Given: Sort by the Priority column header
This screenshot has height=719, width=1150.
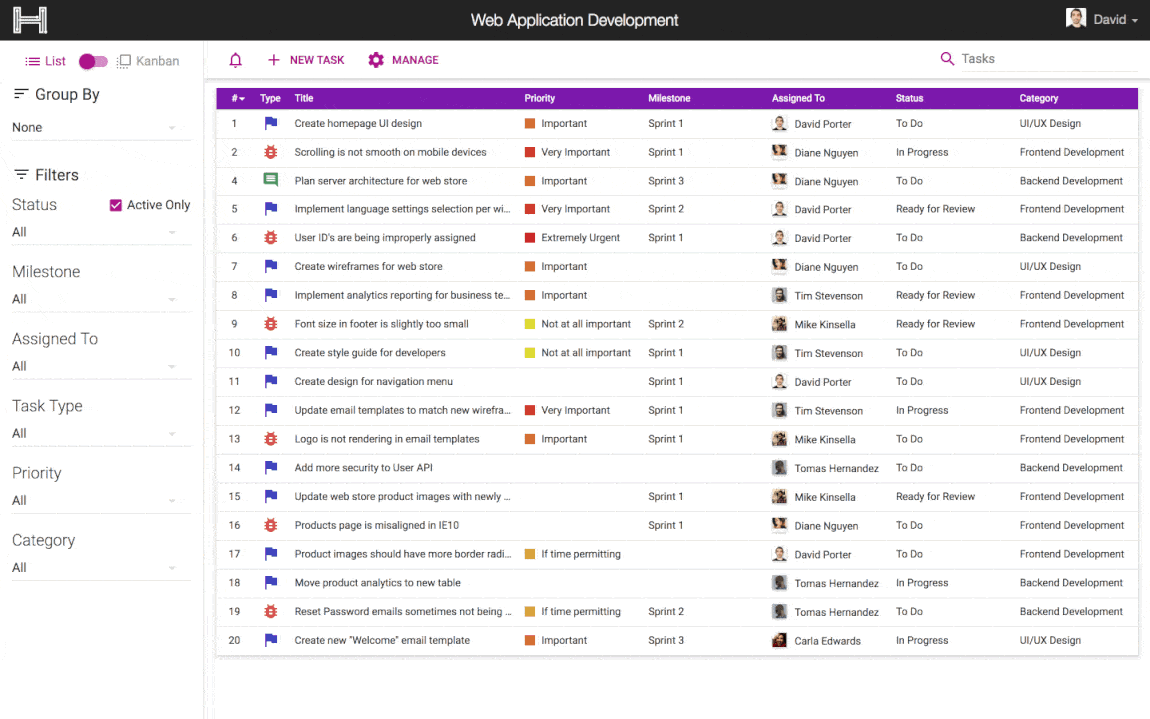Looking at the screenshot, I should (x=540, y=98).
